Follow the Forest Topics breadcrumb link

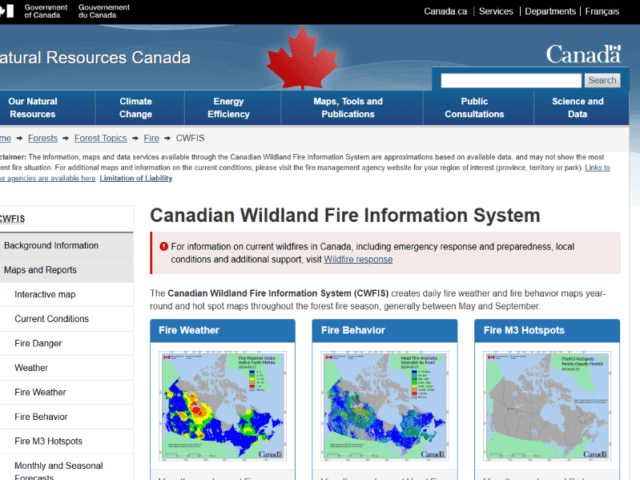[100, 138]
